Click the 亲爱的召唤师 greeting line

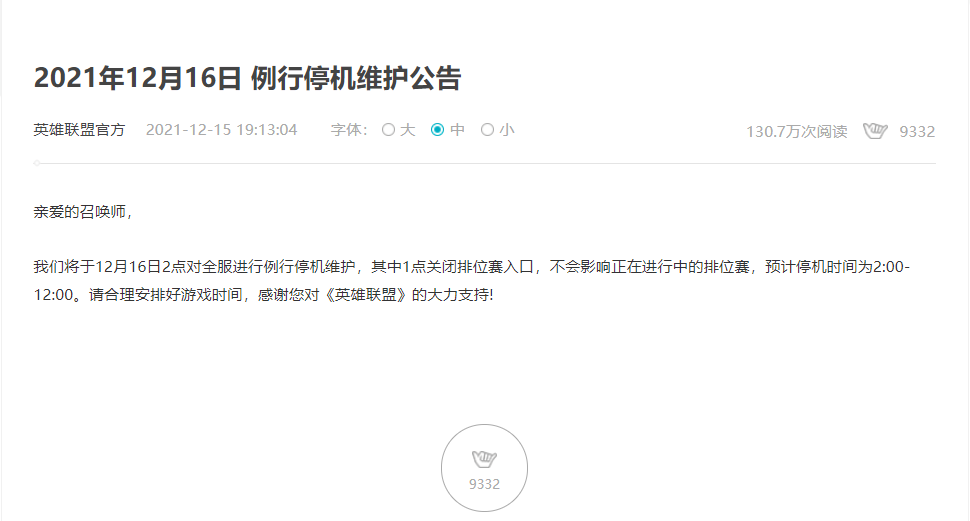pyautogui.click(x=82, y=212)
